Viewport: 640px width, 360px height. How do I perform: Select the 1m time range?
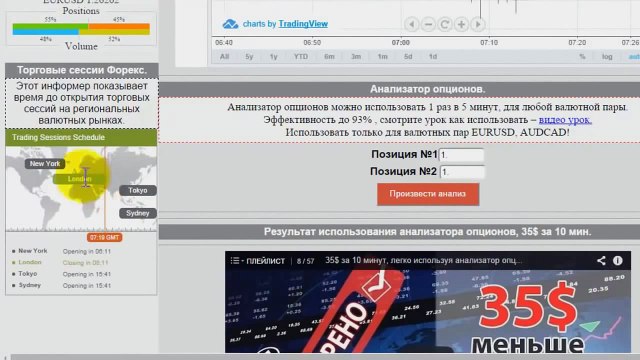(x=382, y=57)
